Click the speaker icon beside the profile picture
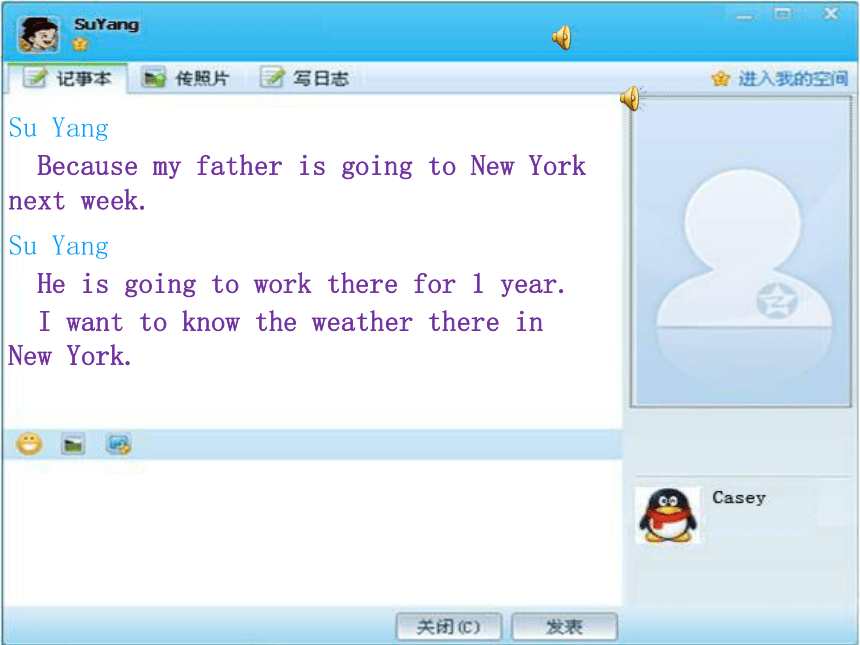 tap(631, 98)
